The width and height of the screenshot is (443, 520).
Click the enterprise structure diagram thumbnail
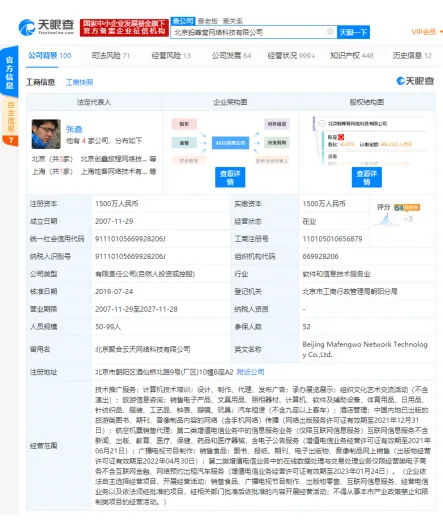(230, 142)
